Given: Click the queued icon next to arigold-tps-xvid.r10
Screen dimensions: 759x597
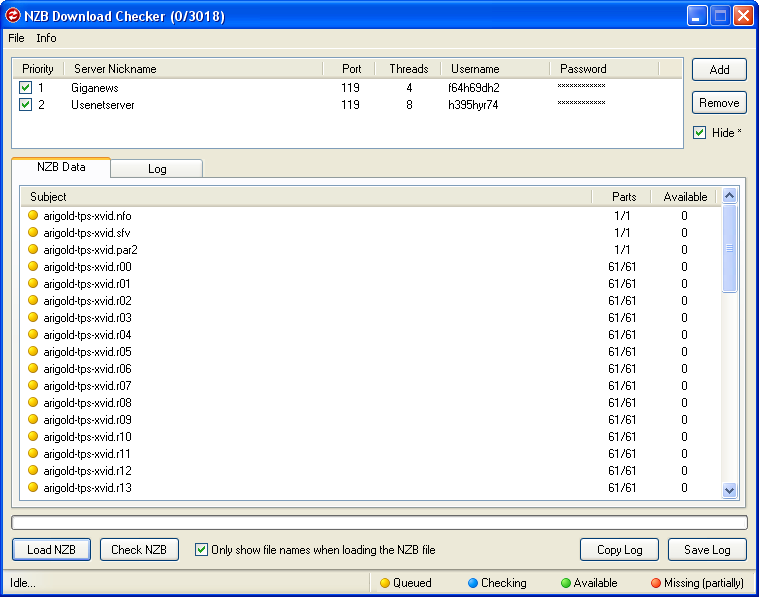Looking at the screenshot, I should [x=33, y=436].
